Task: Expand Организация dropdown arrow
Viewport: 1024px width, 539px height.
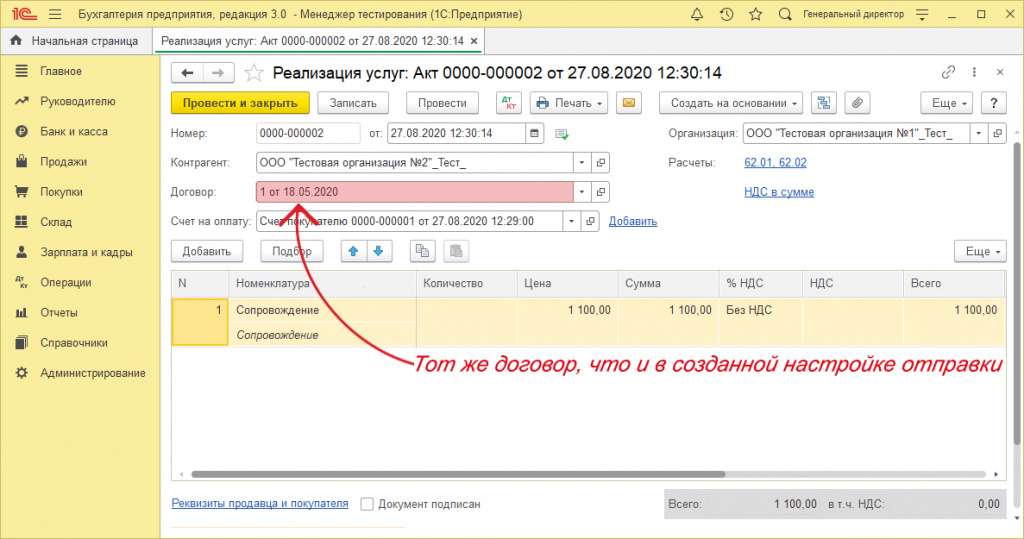Action: coord(978,133)
